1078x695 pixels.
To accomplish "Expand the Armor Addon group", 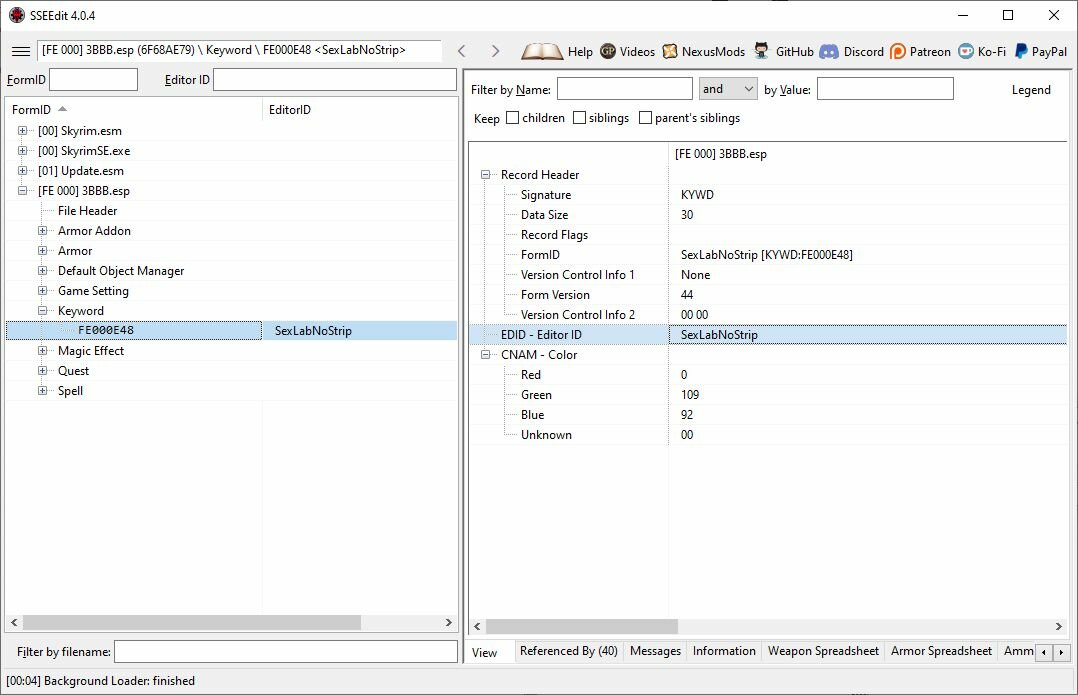I will [43, 231].
